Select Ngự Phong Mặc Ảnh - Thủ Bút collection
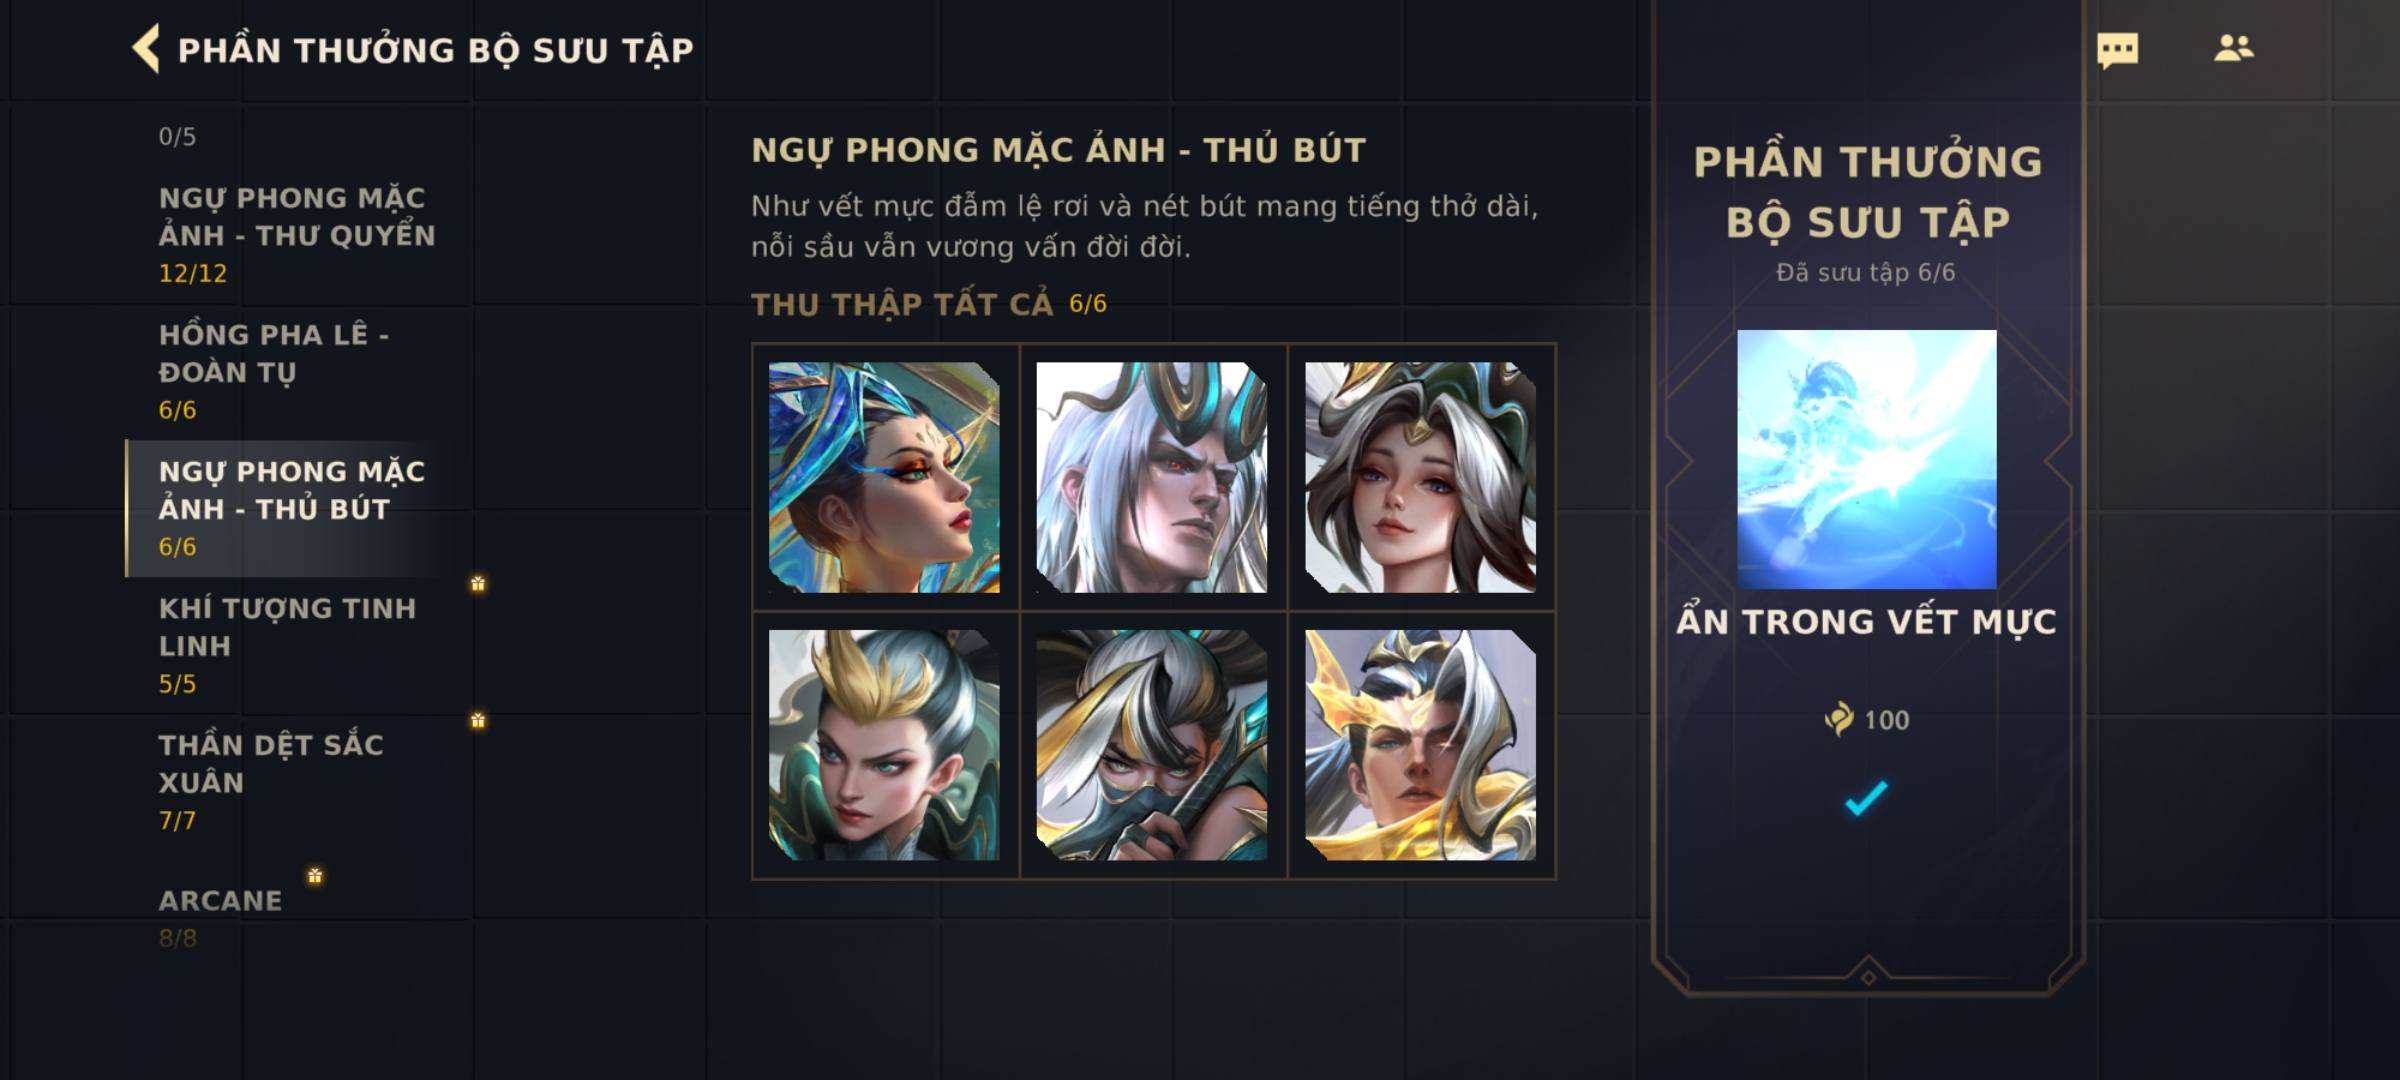Image resolution: width=2400 pixels, height=1080 pixels. (x=297, y=508)
